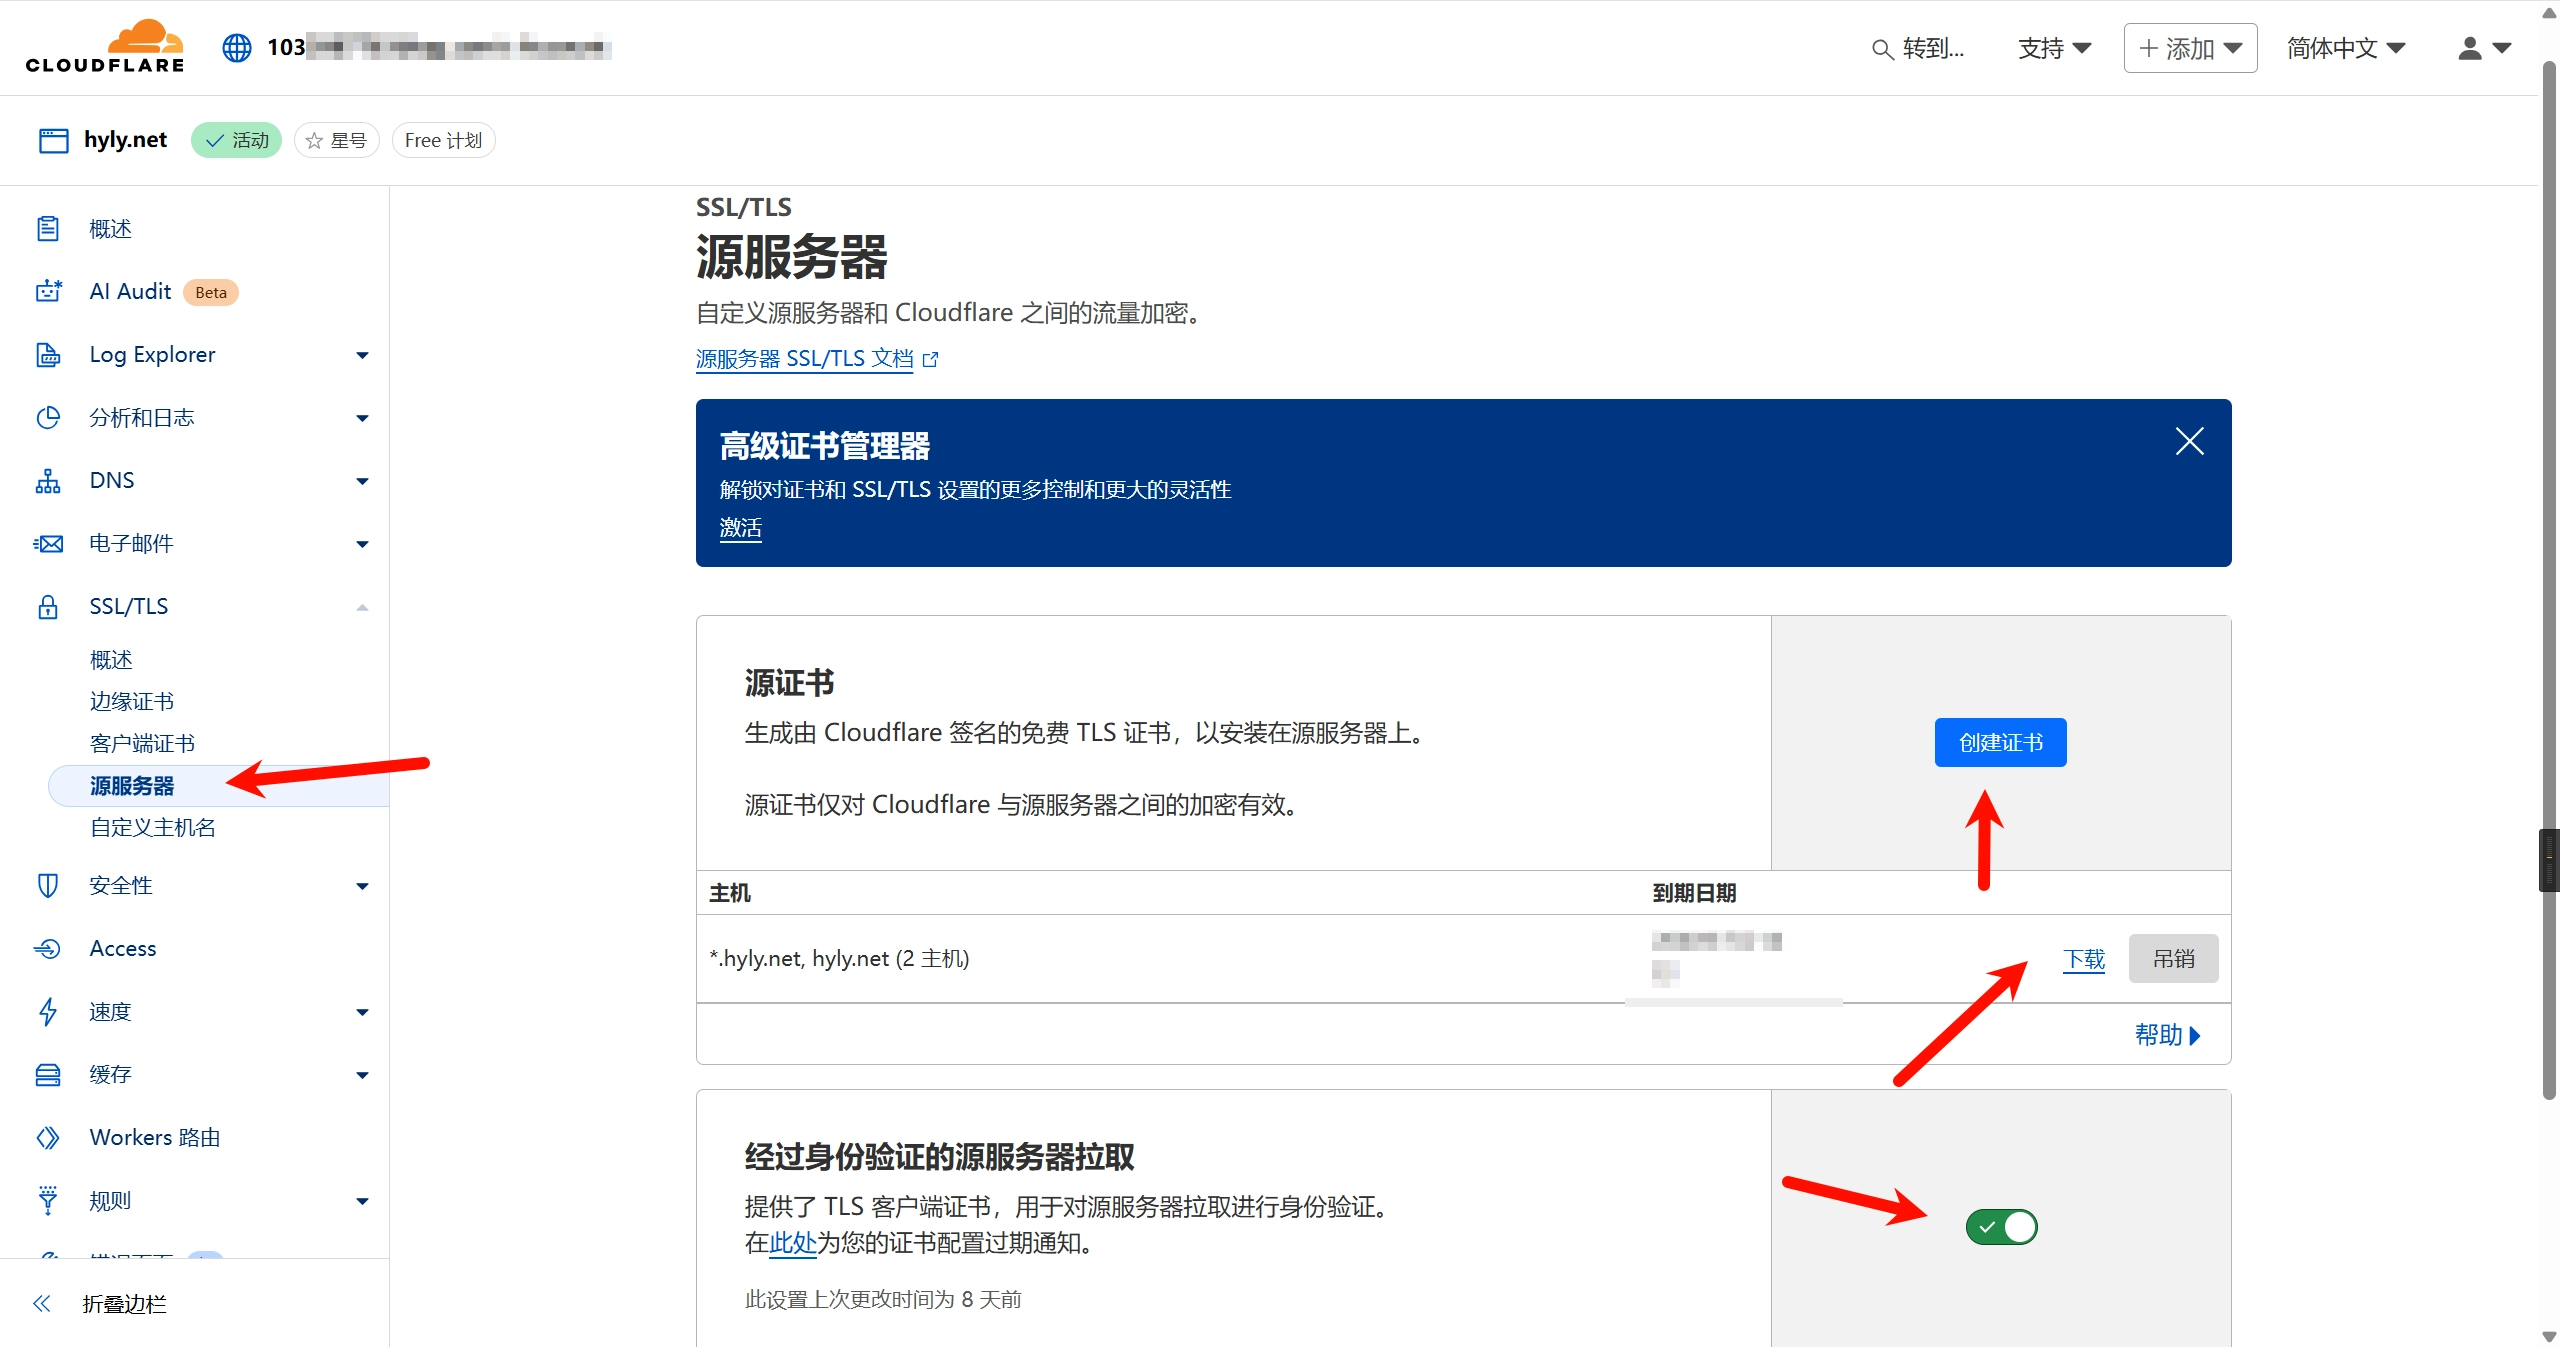
Task: Open the search magnifier 转到
Action: pos(1917,48)
